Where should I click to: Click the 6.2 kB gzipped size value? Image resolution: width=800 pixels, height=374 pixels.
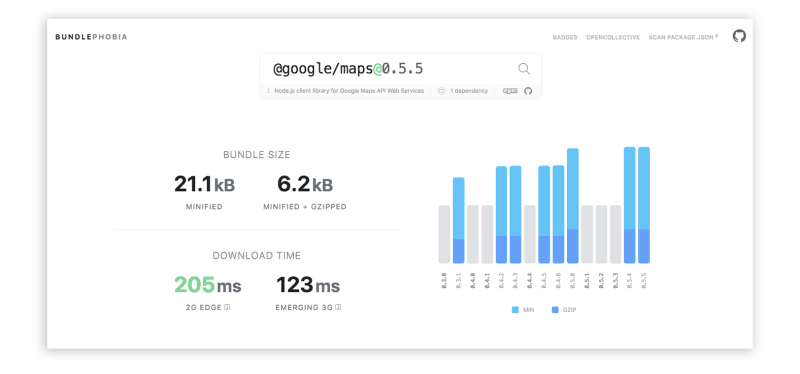coord(305,185)
